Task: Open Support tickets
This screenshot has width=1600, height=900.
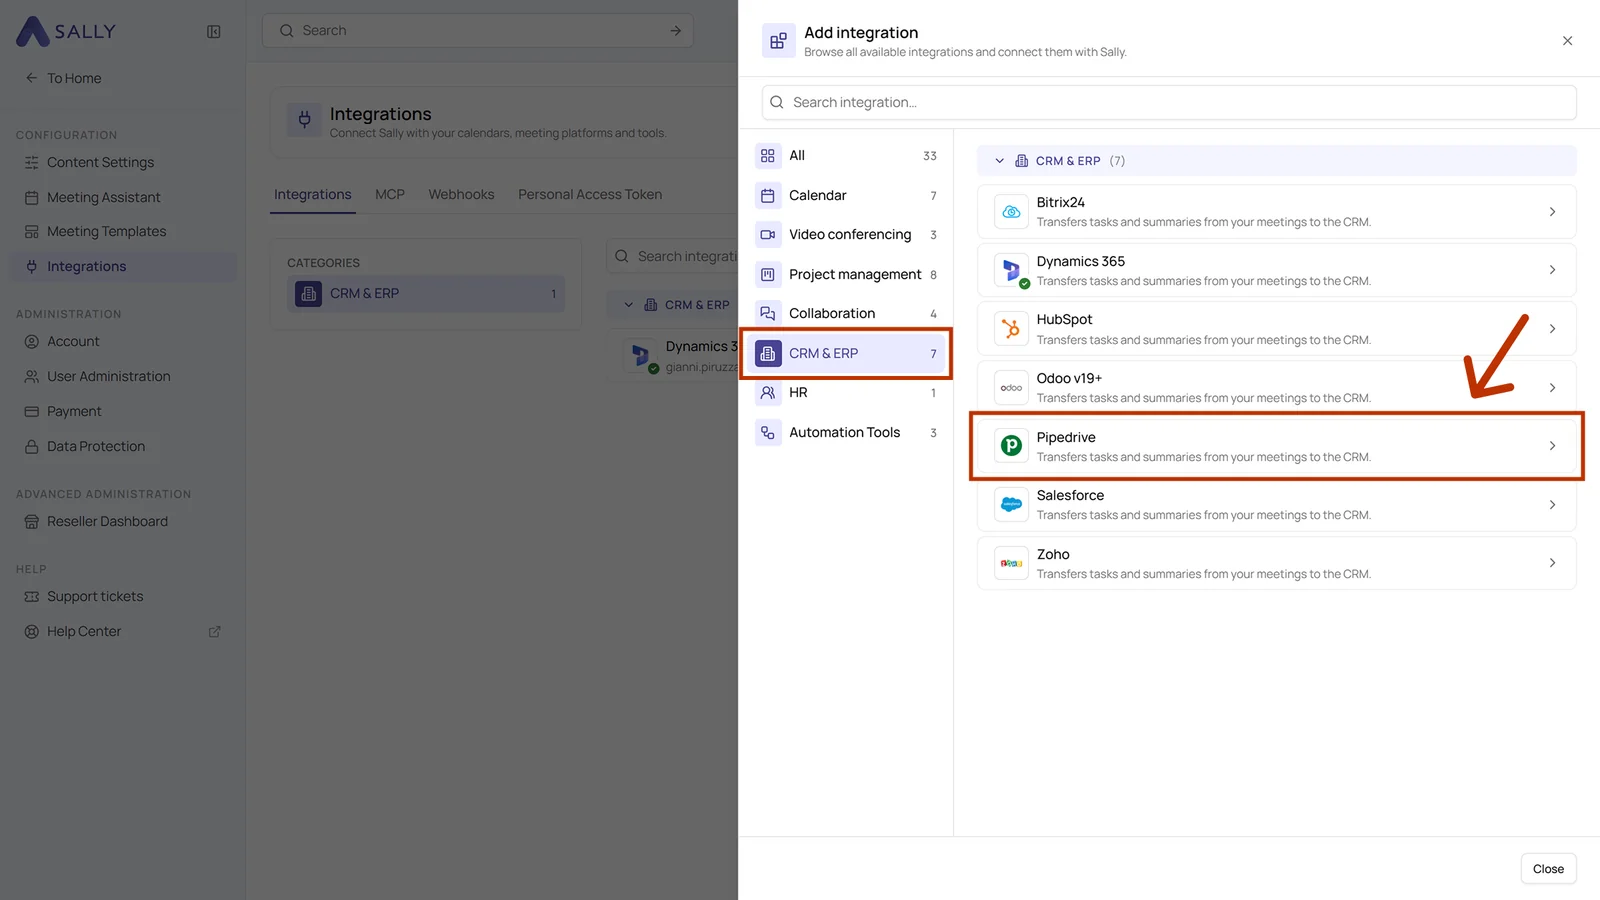Action: 95,596
